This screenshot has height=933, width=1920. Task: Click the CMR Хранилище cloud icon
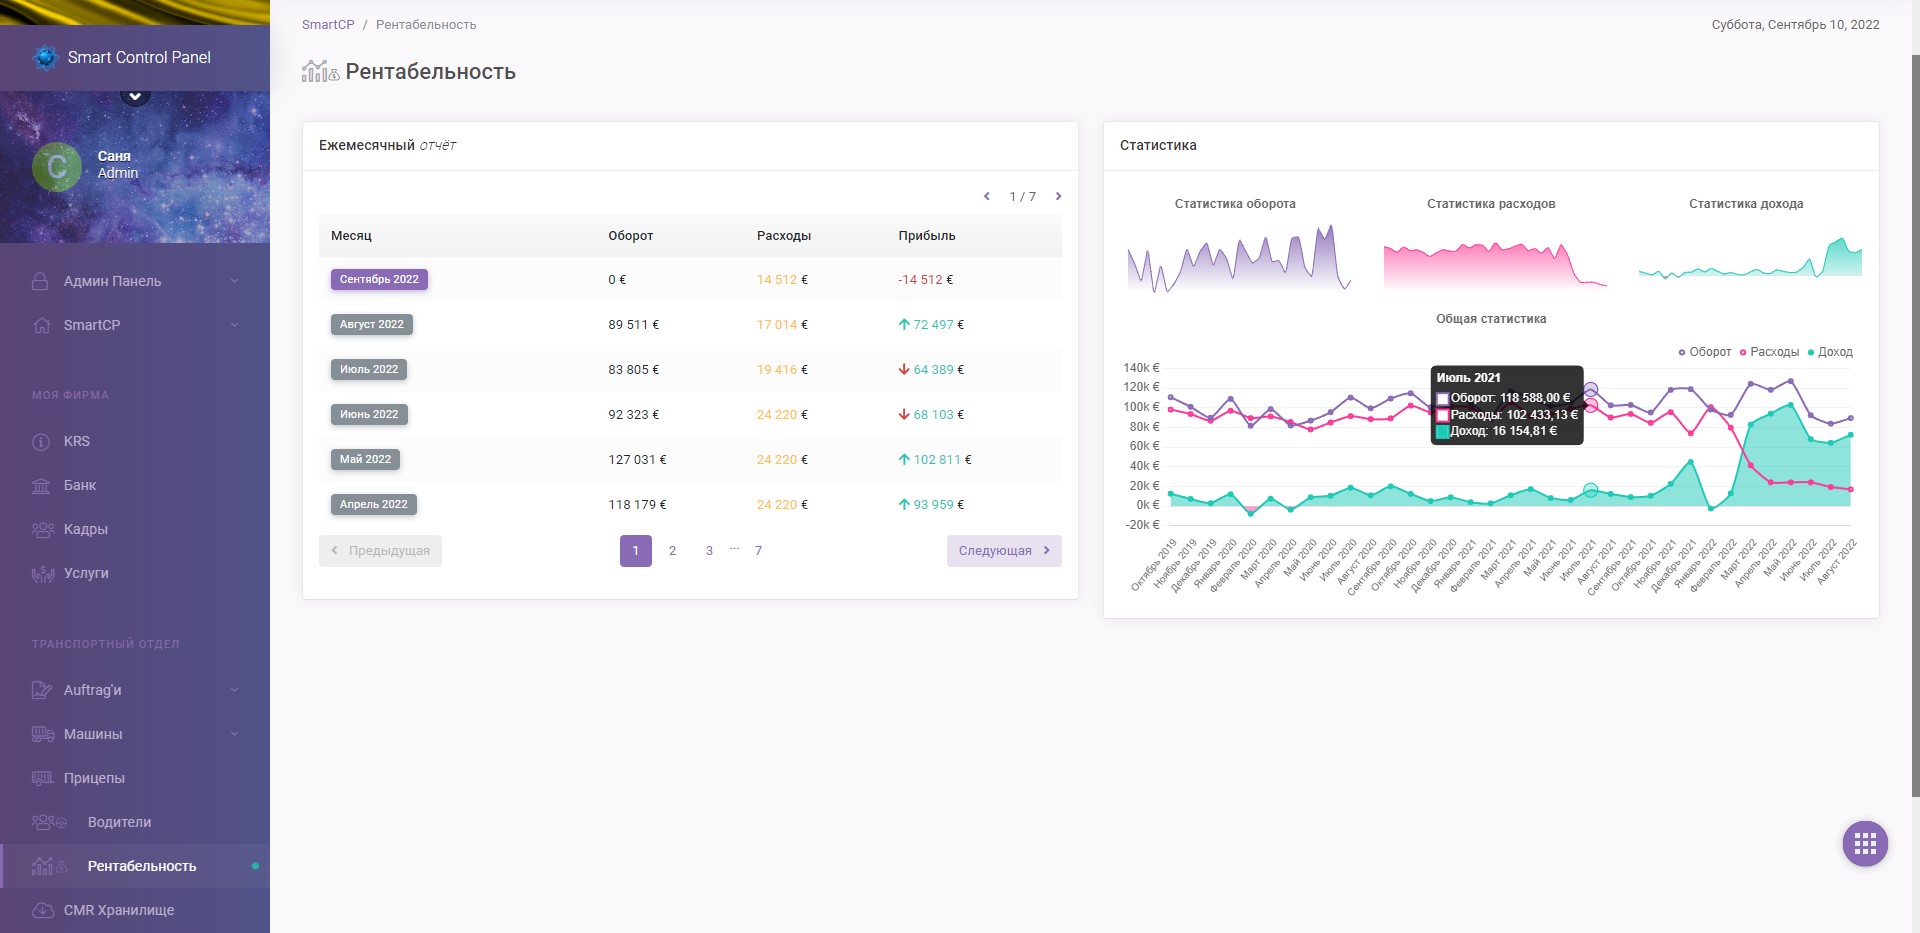point(45,910)
